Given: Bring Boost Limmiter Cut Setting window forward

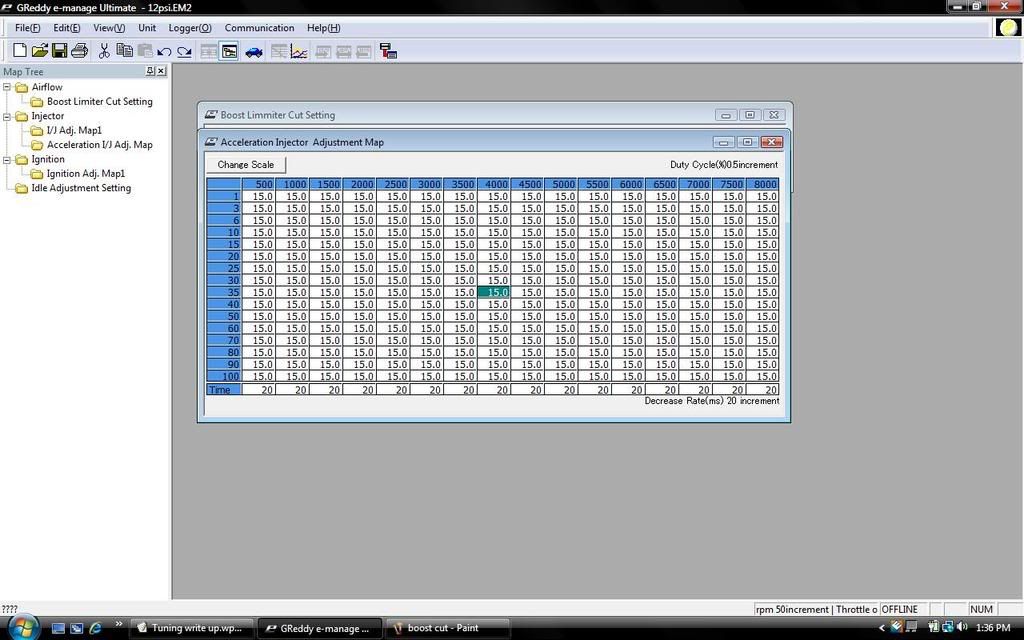Looking at the screenshot, I should pos(457,115).
